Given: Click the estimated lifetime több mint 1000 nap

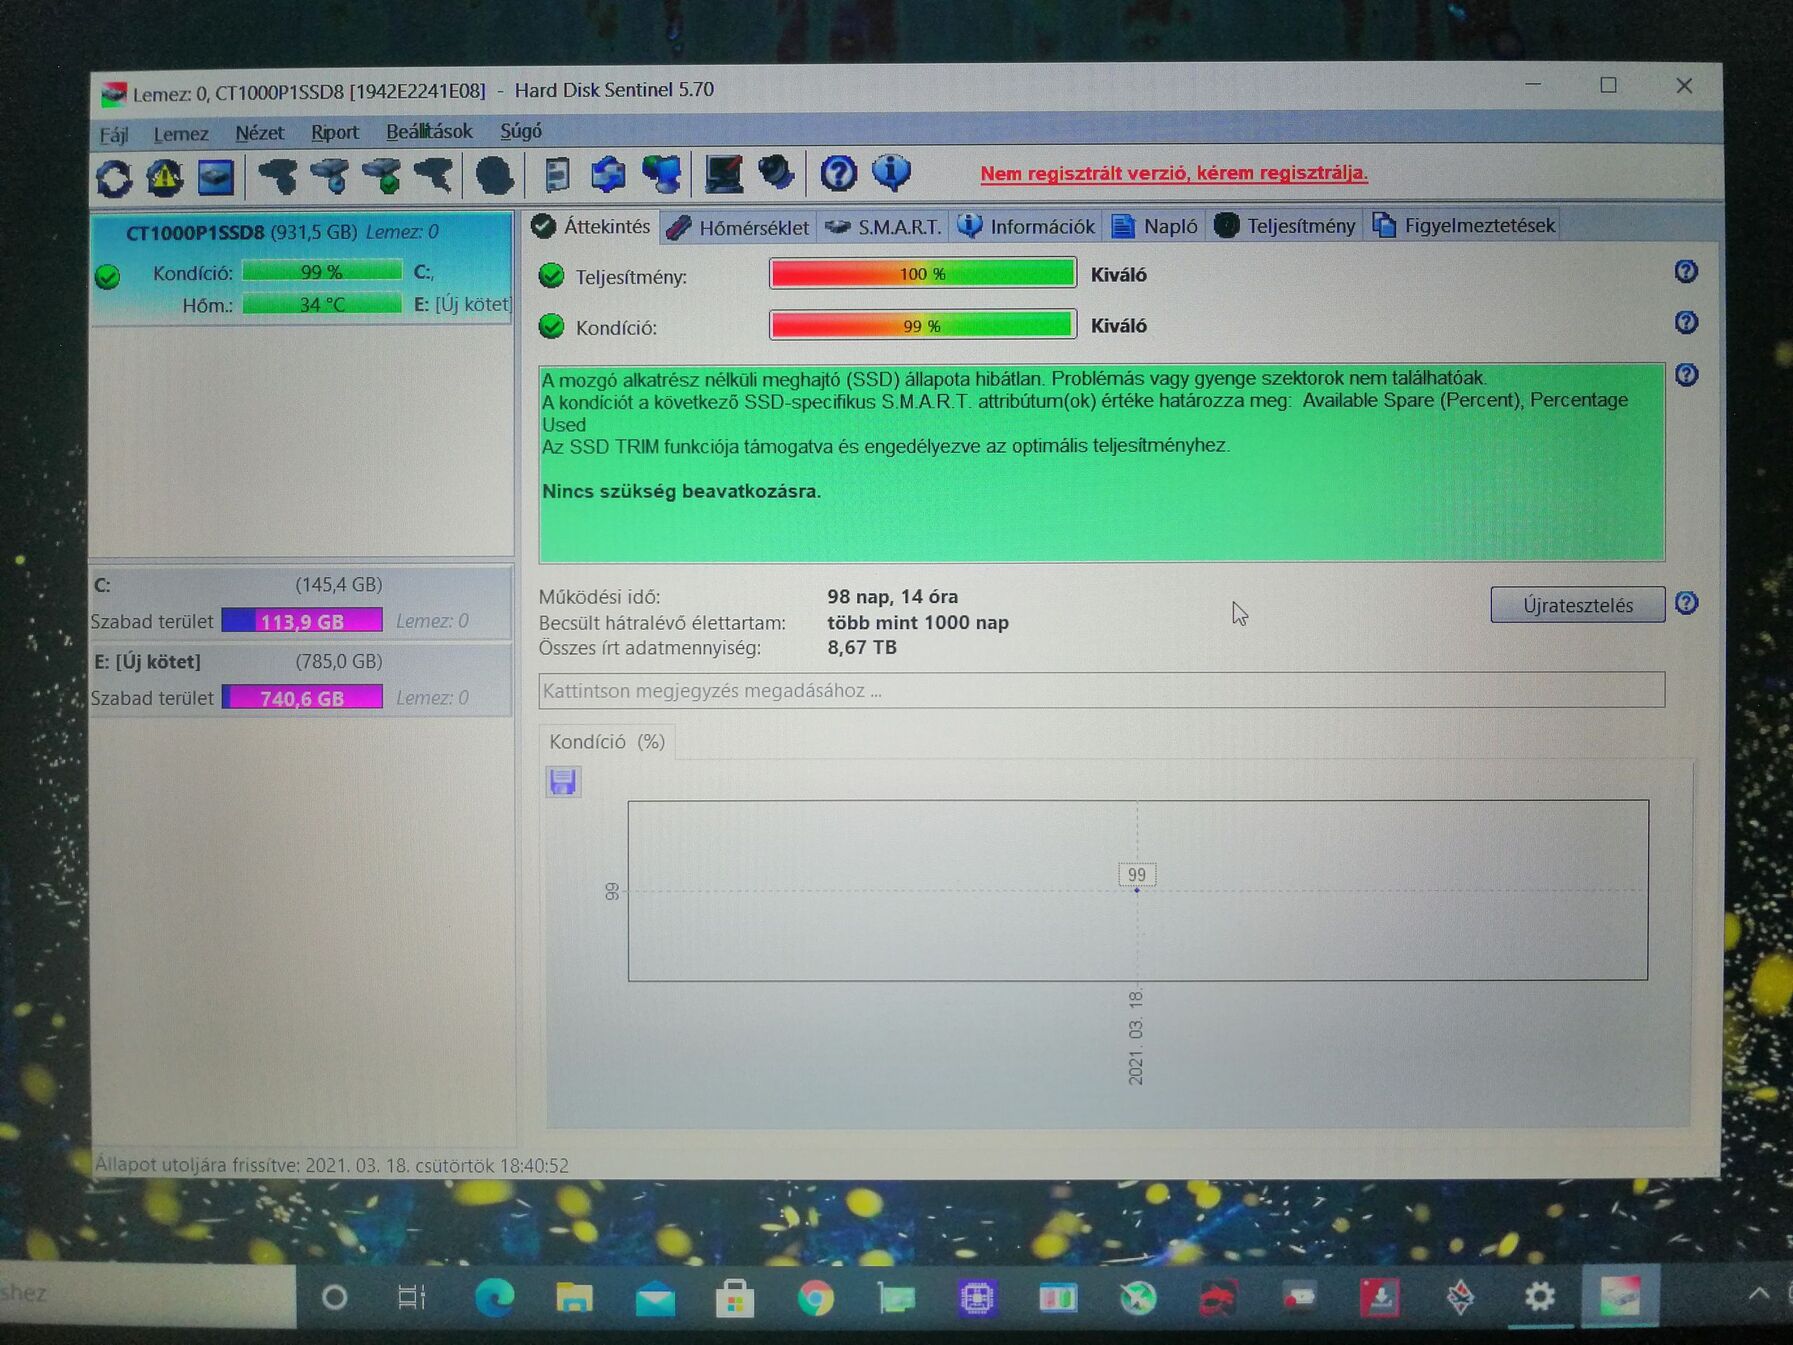Looking at the screenshot, I should tap(918, 622).
